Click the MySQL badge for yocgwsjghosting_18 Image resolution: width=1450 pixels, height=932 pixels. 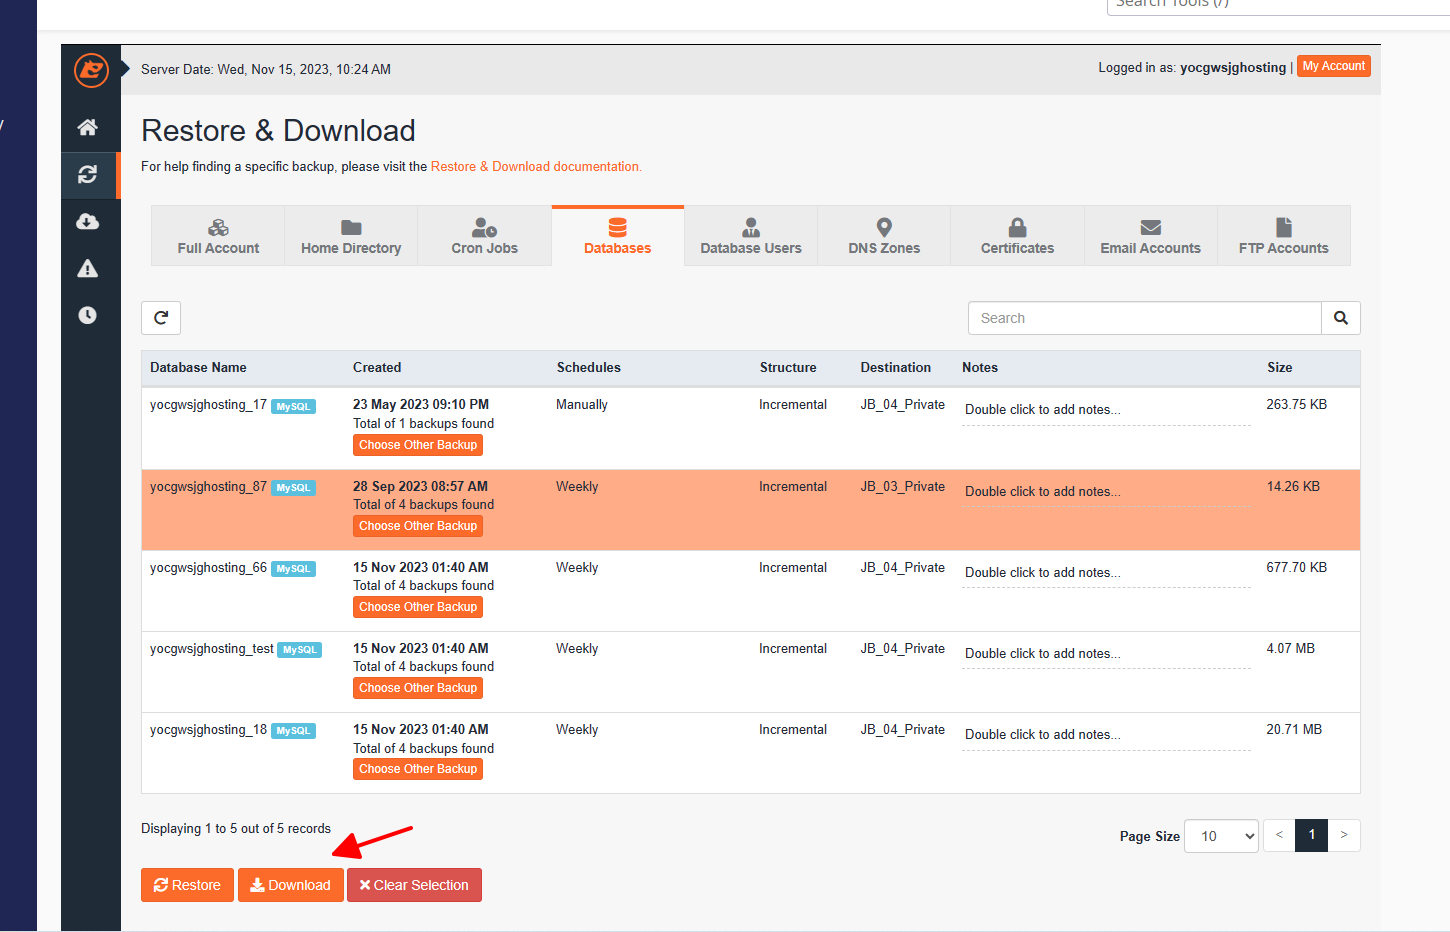click(x=294, y=731)
